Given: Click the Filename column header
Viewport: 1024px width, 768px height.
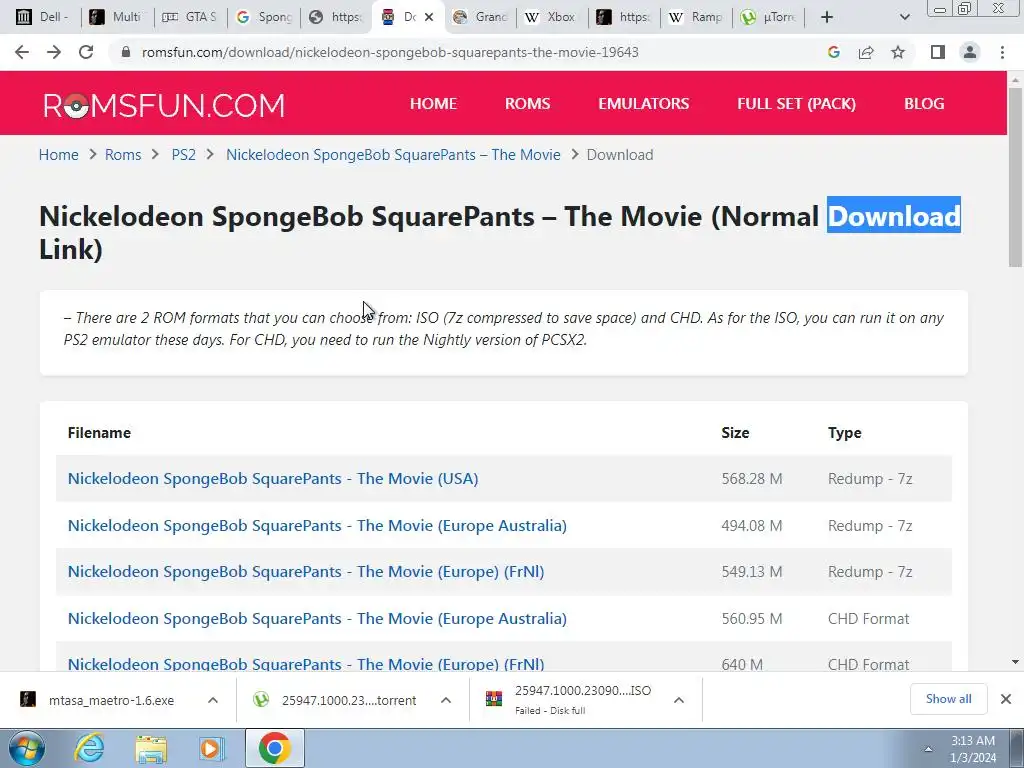Looking at the screenshot, I should click(x=99, y=433).
